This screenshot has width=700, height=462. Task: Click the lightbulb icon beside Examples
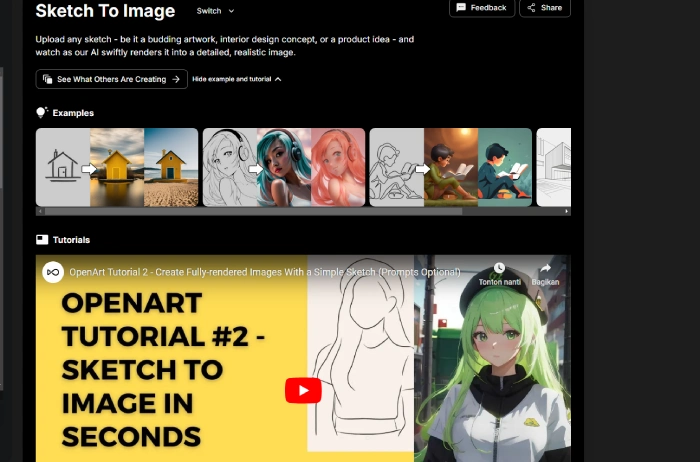(x=42, y=112)
